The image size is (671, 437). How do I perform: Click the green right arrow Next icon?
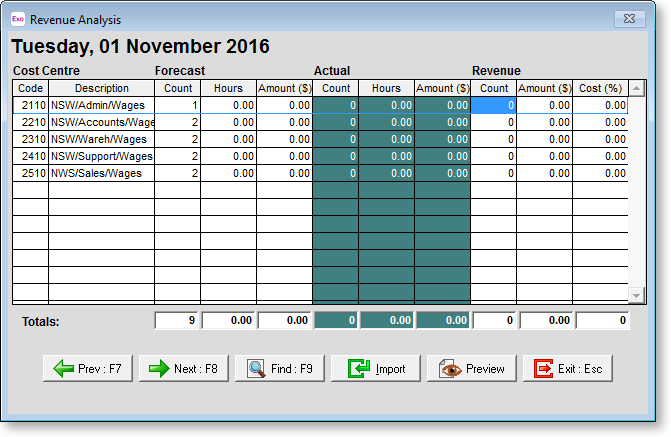click(x=159, y=369)
